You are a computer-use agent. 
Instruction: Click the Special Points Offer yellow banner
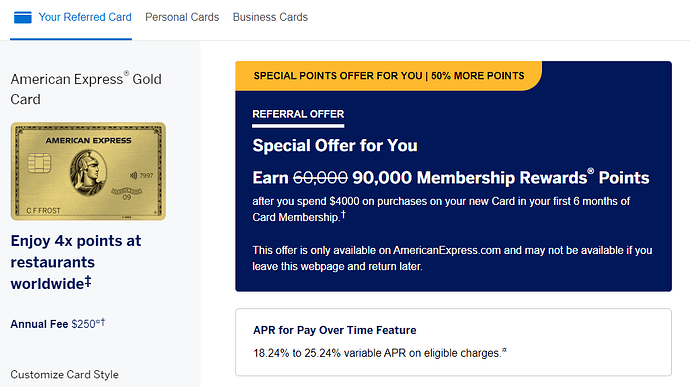coord(389,76)
